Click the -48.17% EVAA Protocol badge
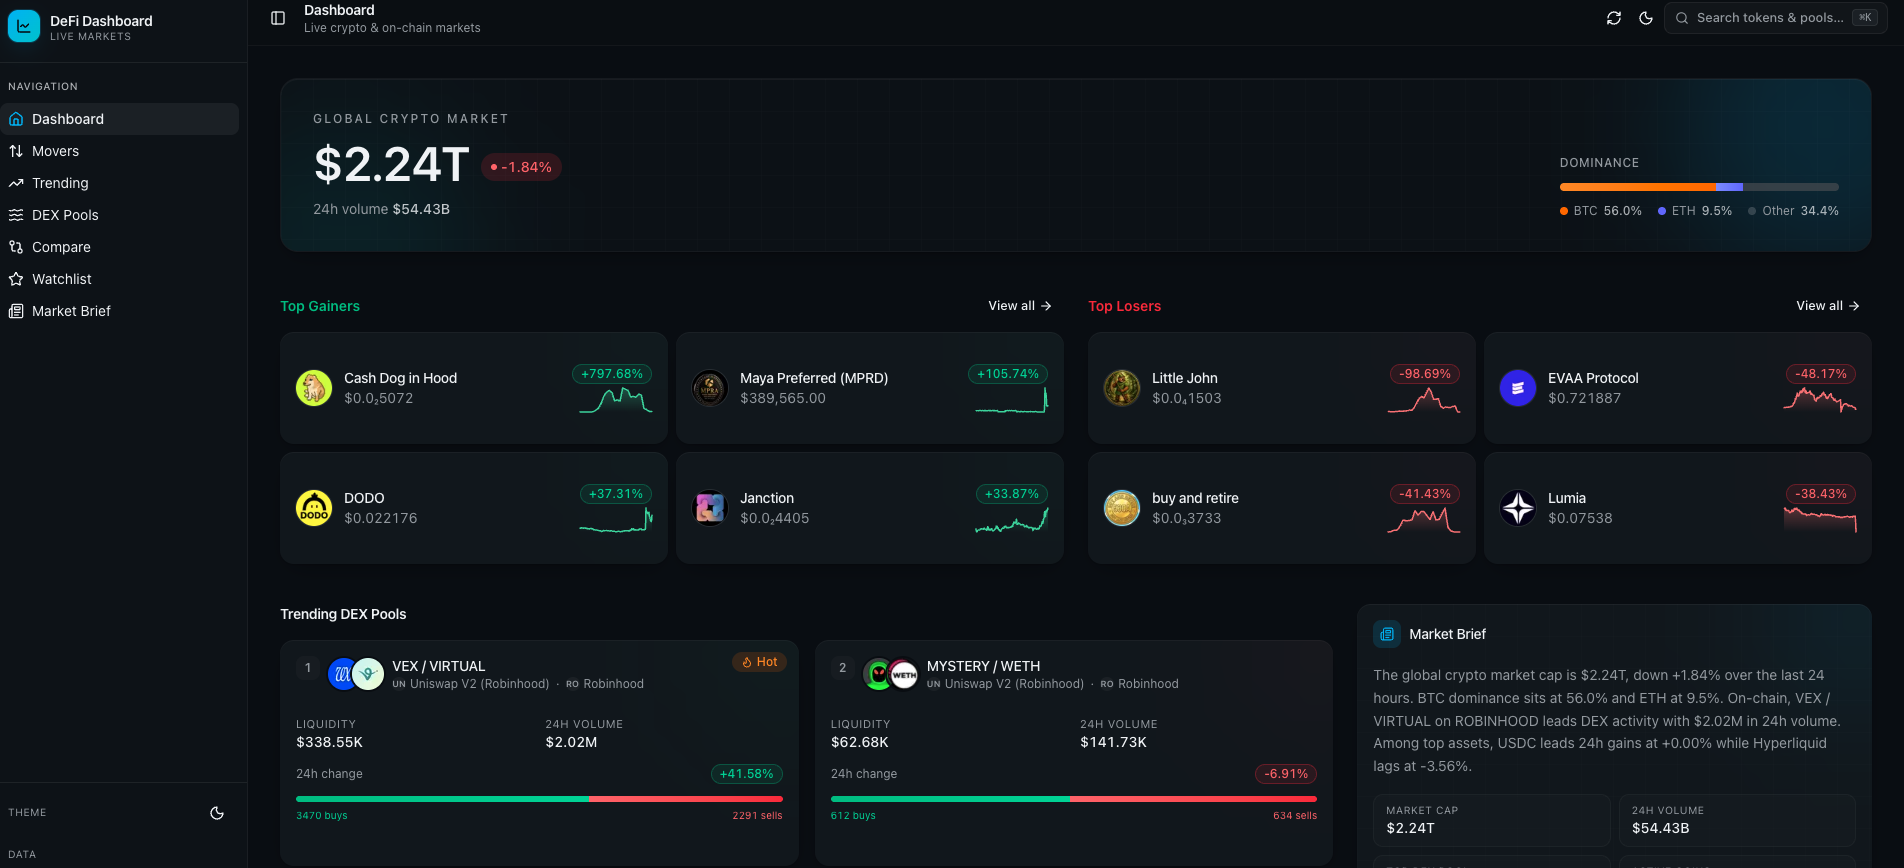 tap(1821, 374)
